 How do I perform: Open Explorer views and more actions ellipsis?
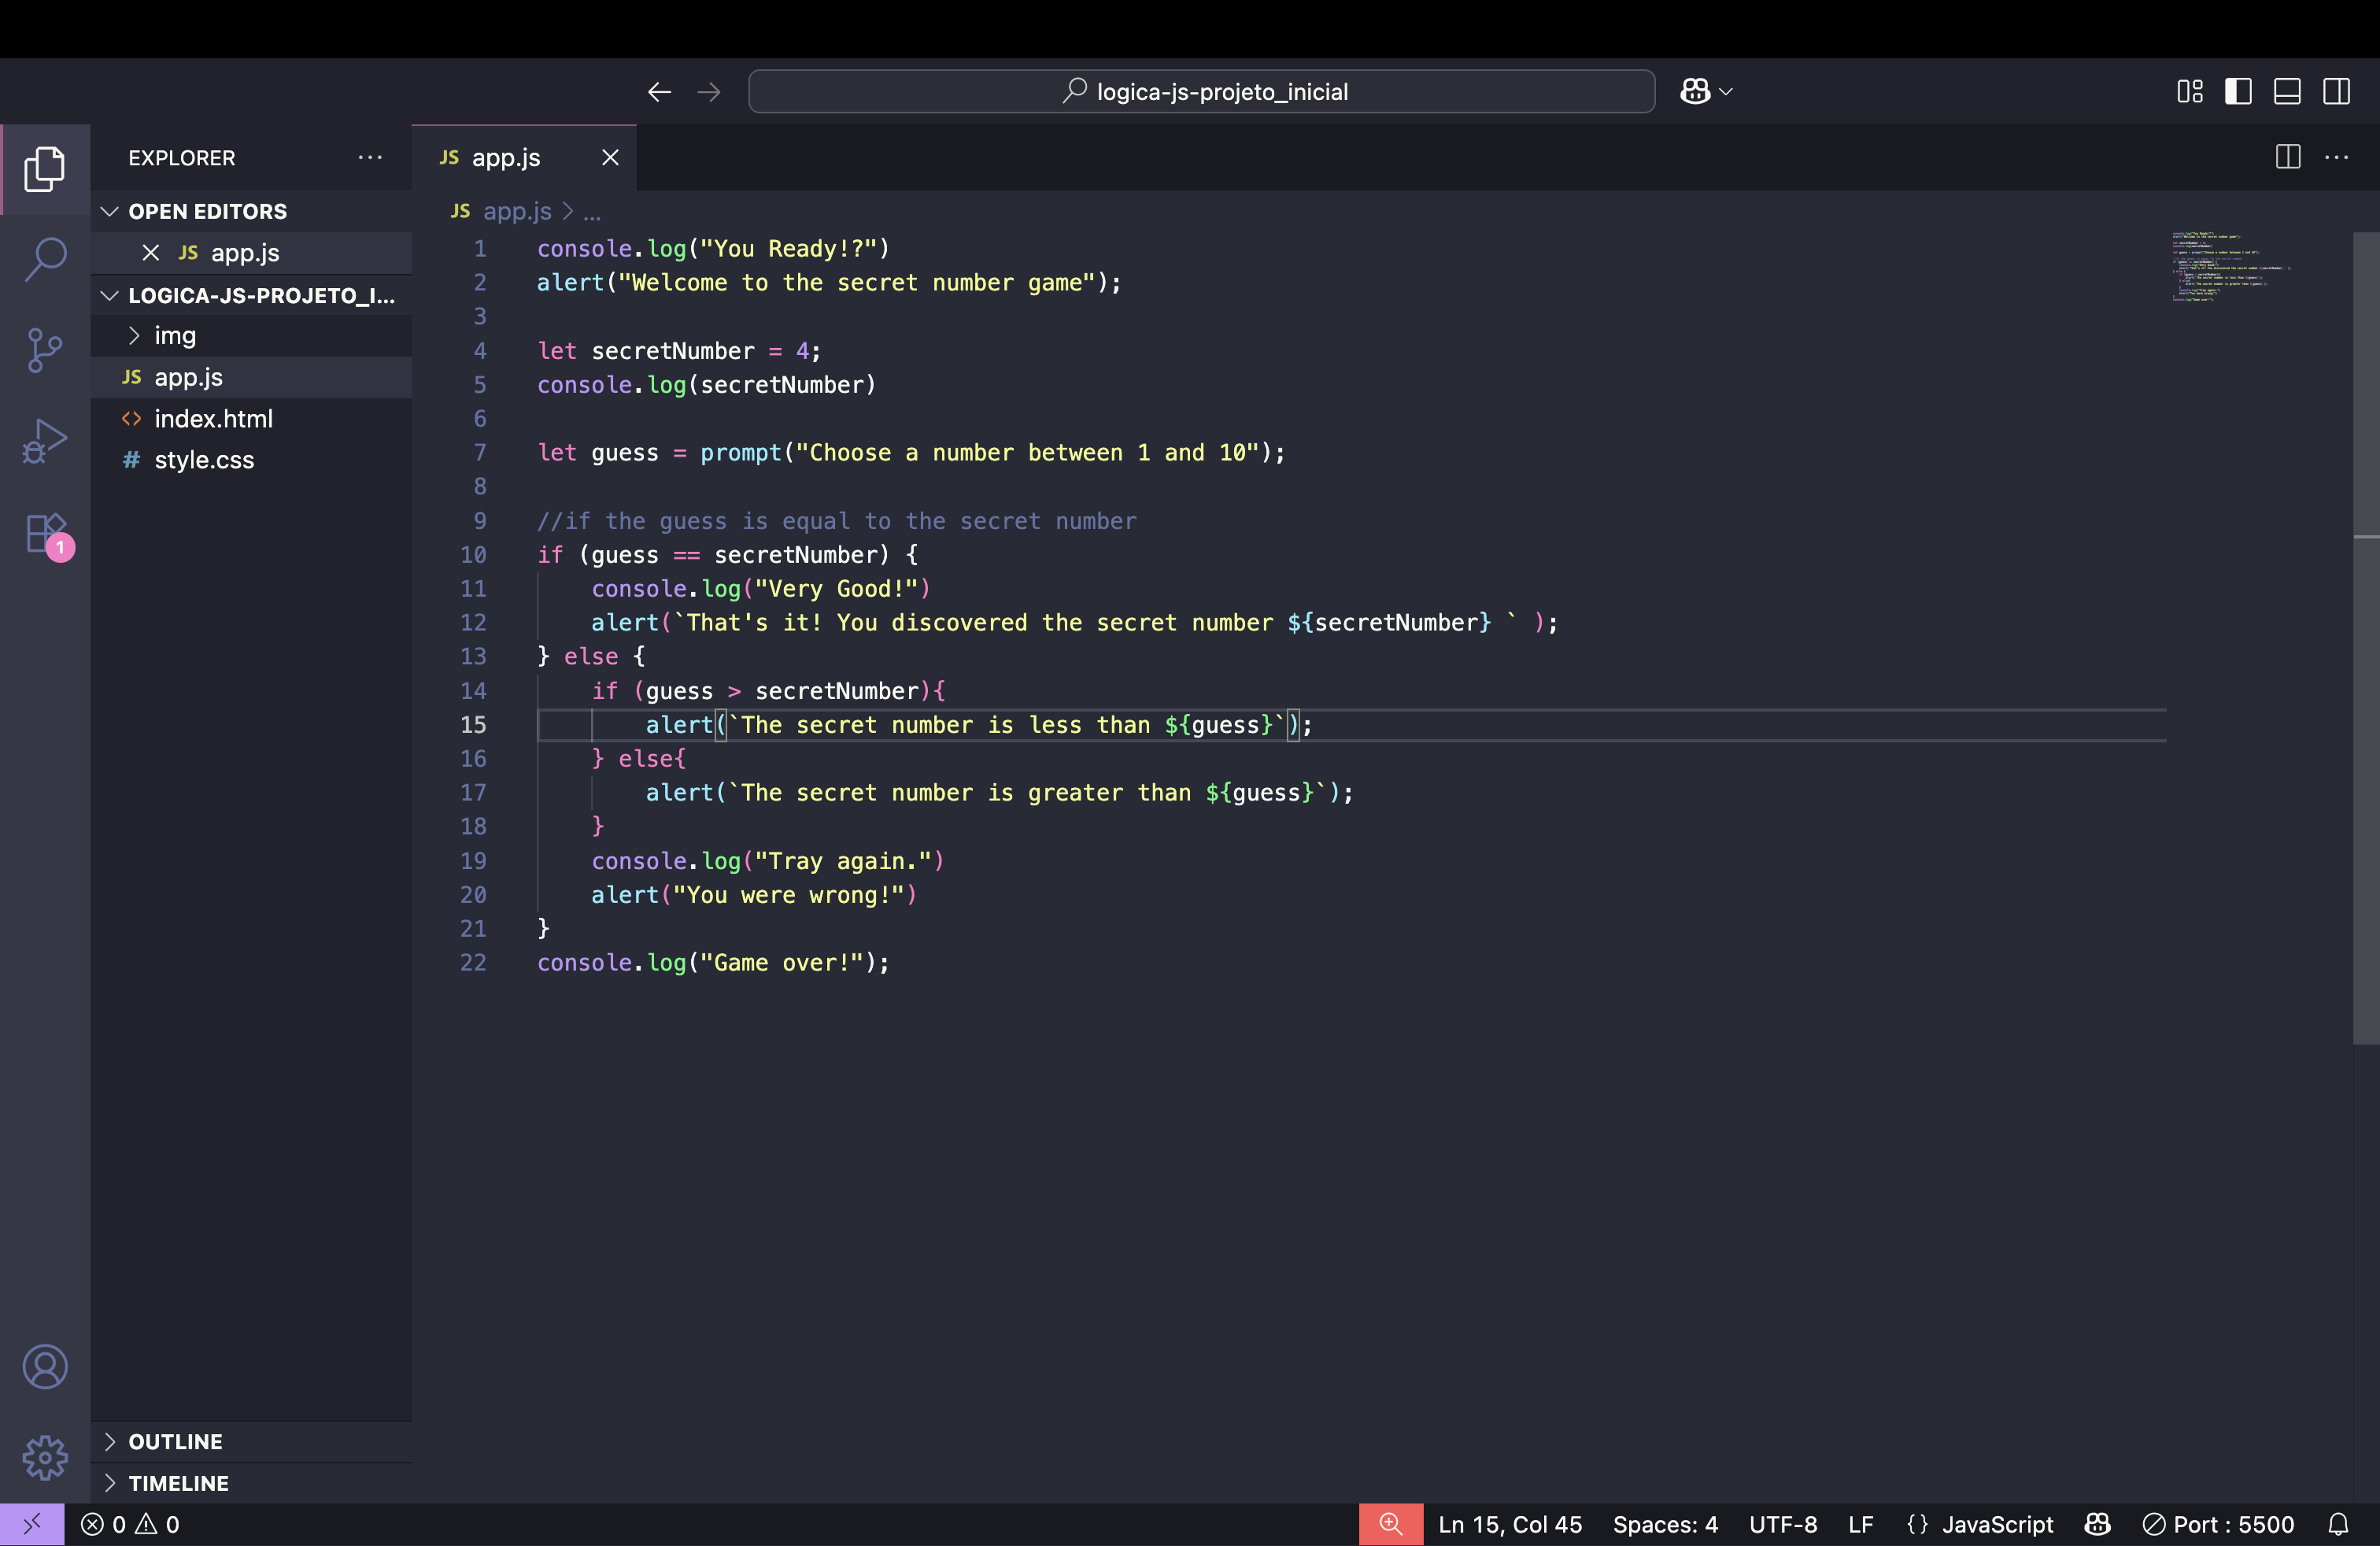click(370, 157)
